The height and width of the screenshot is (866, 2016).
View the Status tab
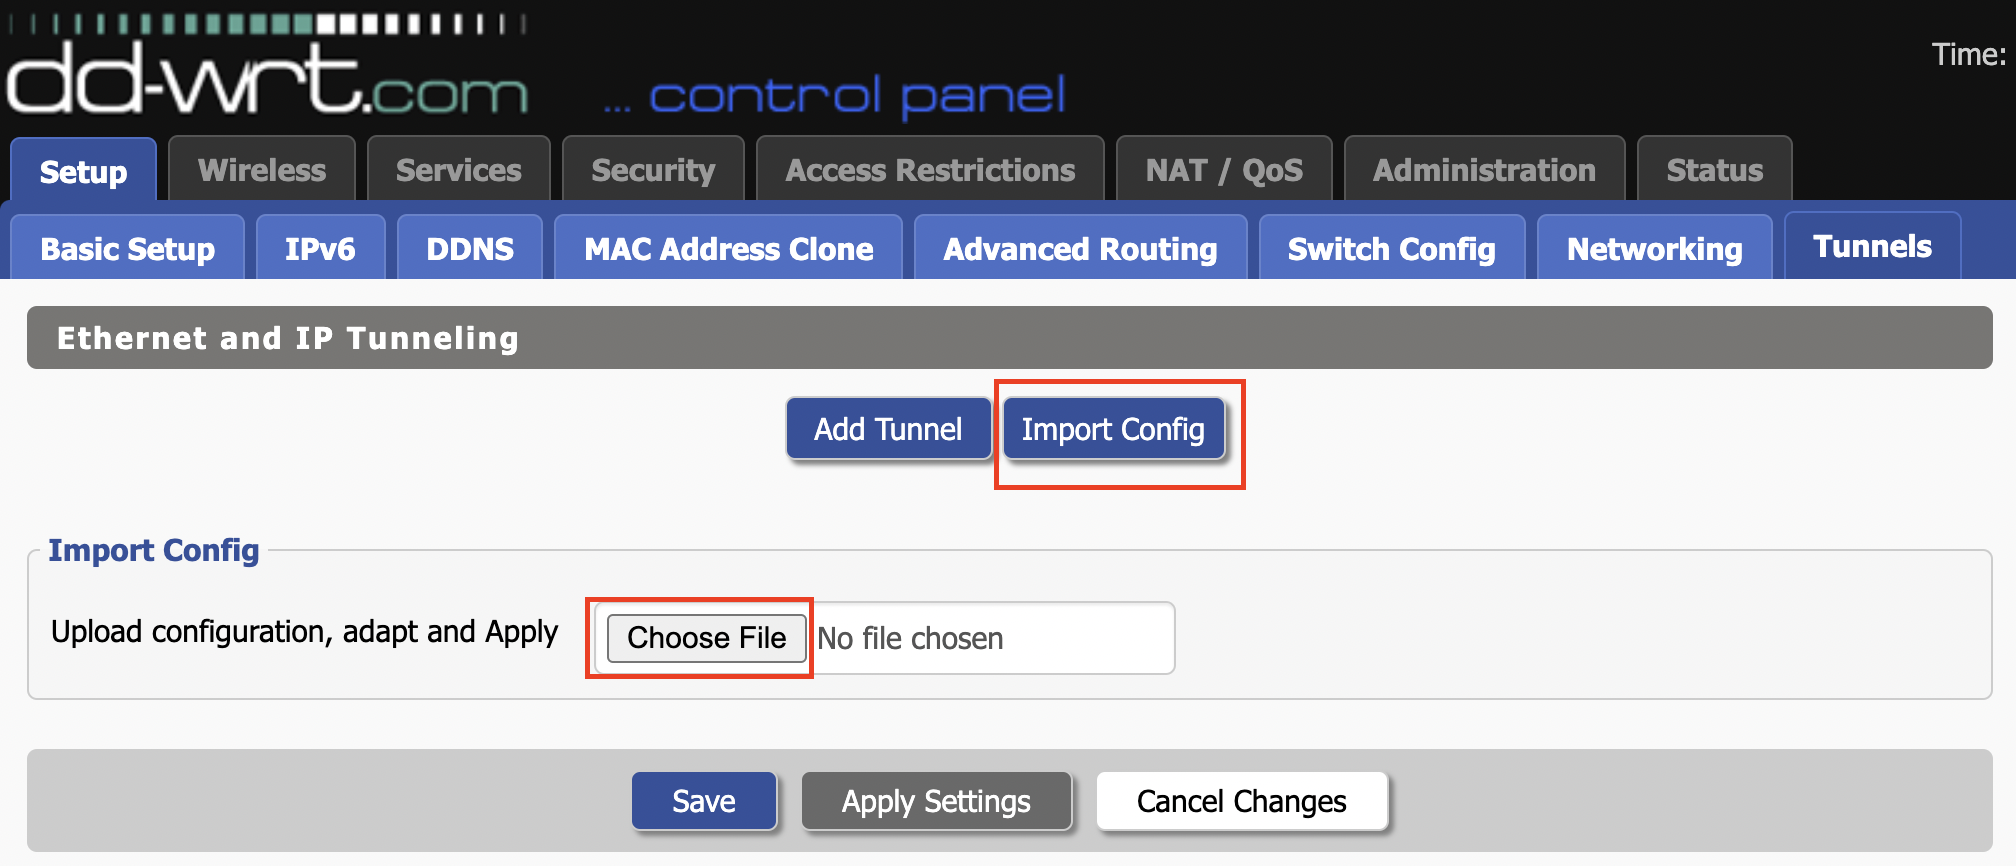1714,170
